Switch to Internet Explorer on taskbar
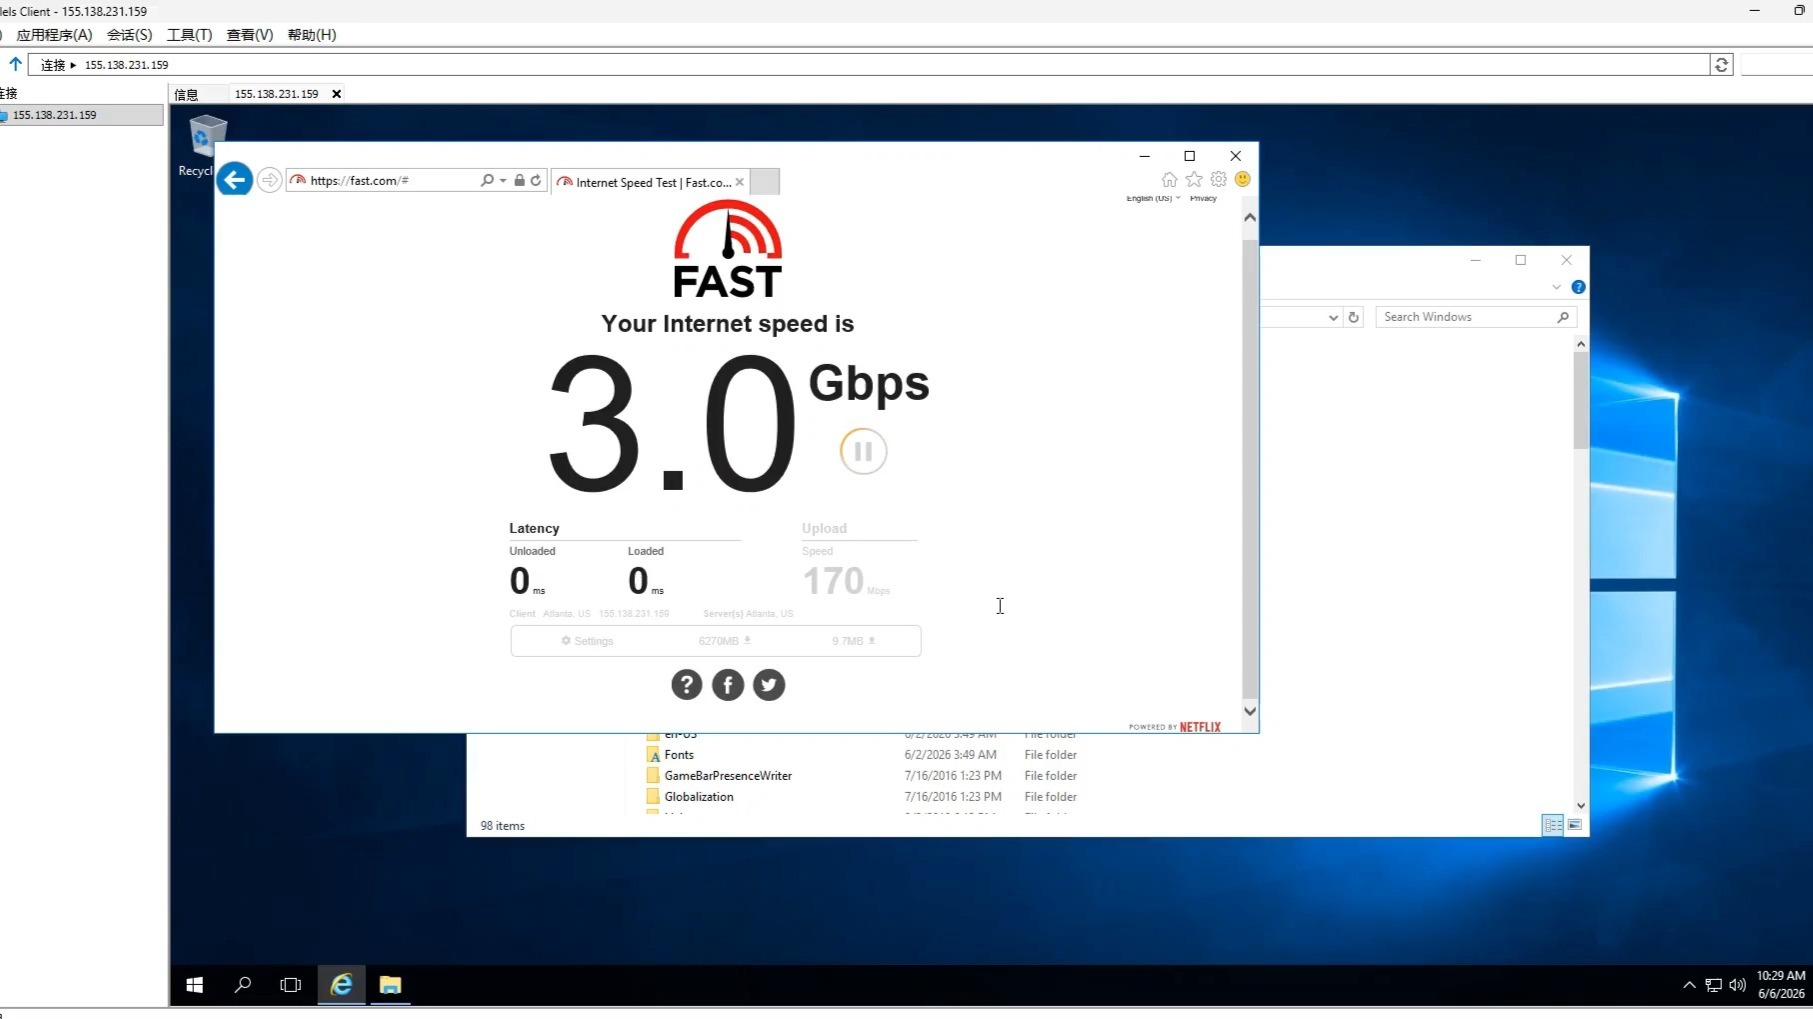1813x1019 pixels. coord(341,985)
